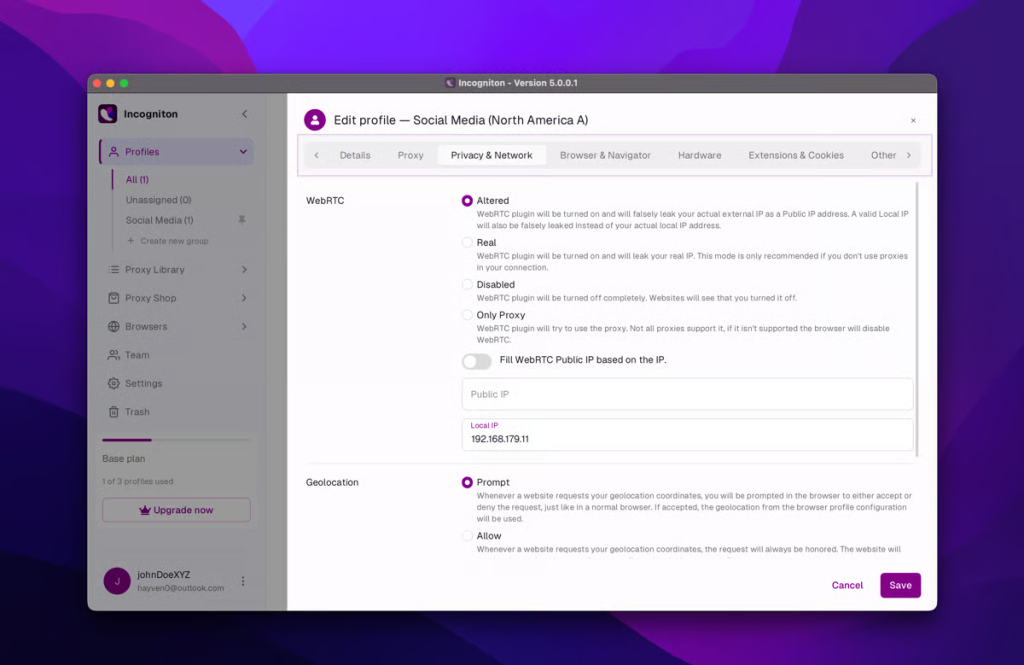This screenshot has height=665, width=1024.
Task: Click the pin icon next to Social Media
Action: (x=242, y=220)
